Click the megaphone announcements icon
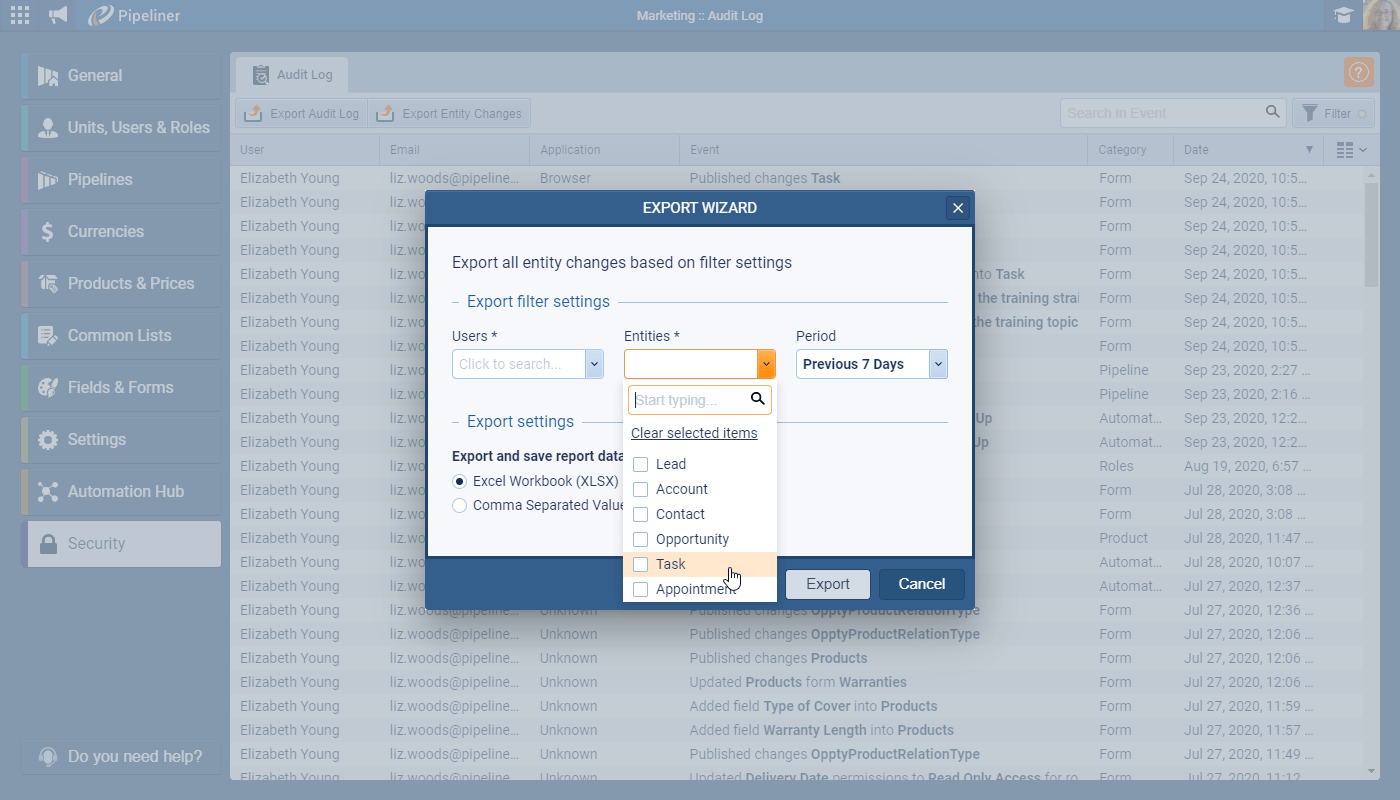The width and height of the screenshot is (1400, 800). [x=59, y=15]
